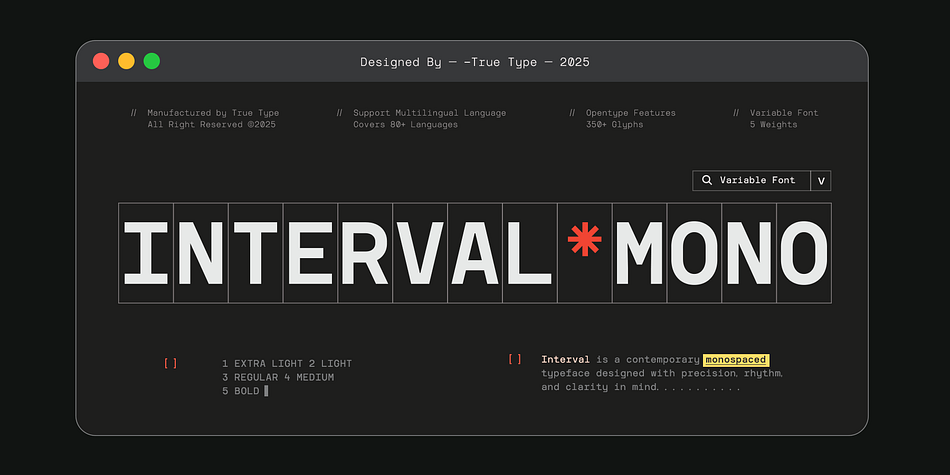Click the red brackets beside the weights list
Image resolution: width=950 pixels, height=475 pixels.
[170, 364]
